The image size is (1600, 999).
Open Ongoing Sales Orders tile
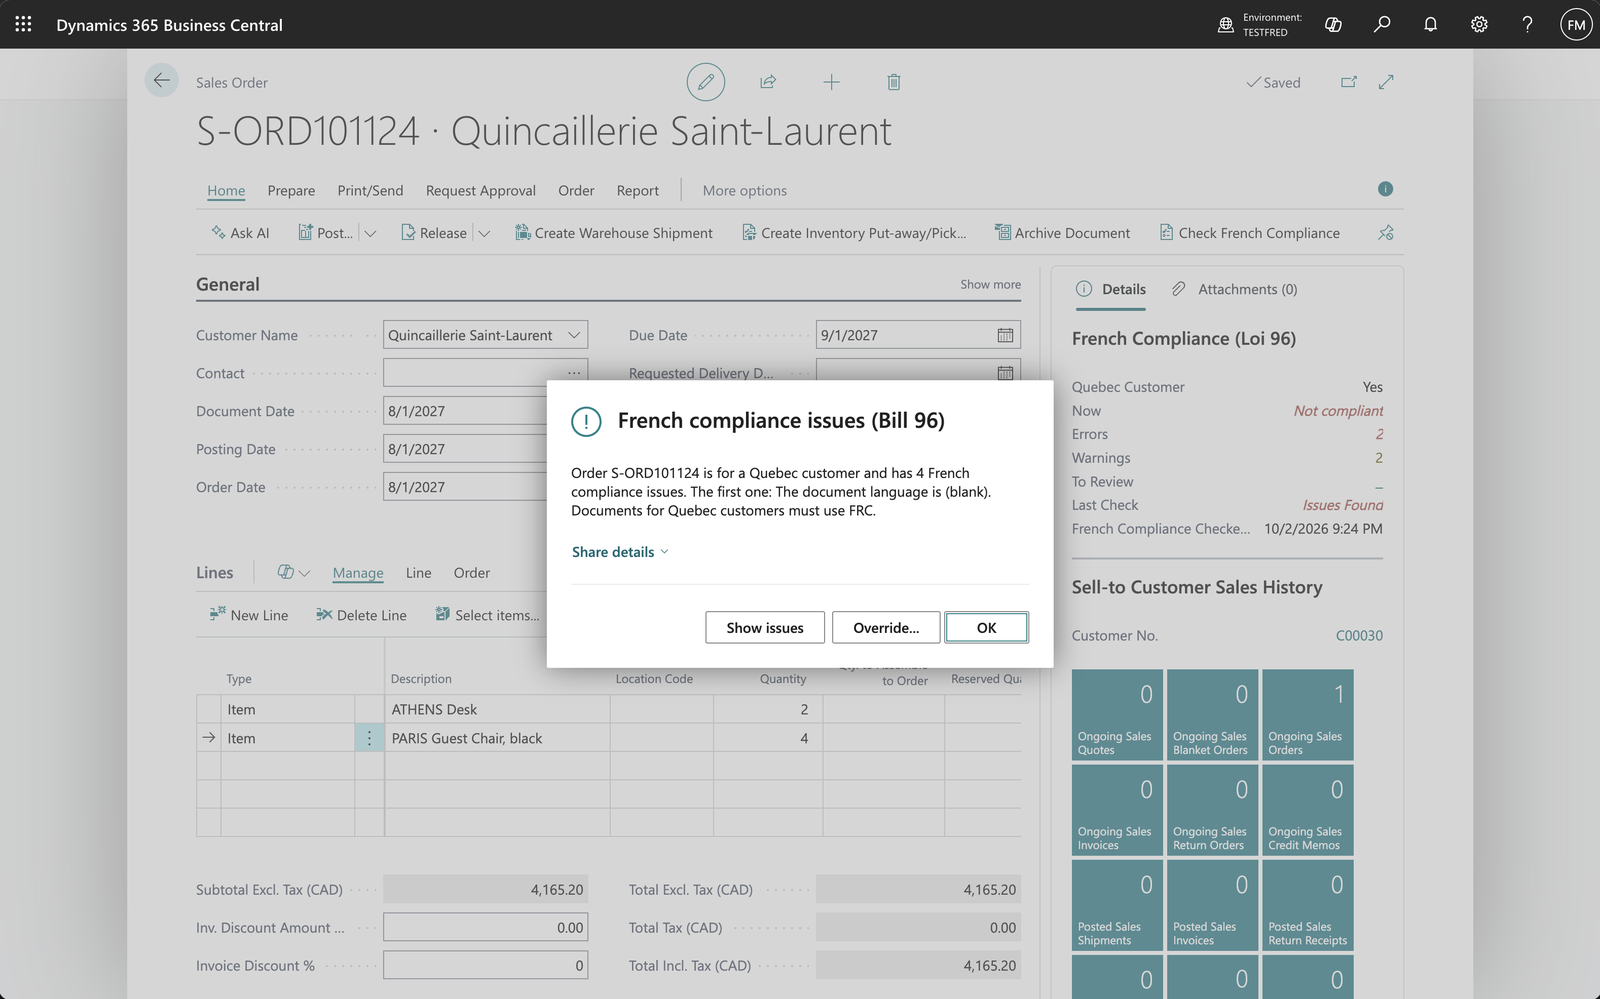pos(1307,715)
